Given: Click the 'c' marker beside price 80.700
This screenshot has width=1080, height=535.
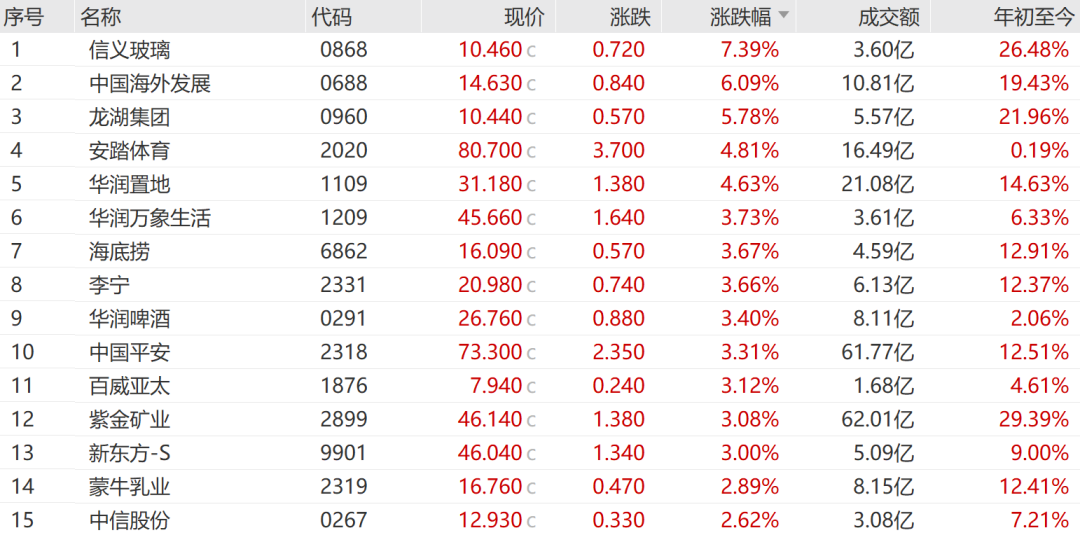Looking at the screenshot, I should 532,152.
